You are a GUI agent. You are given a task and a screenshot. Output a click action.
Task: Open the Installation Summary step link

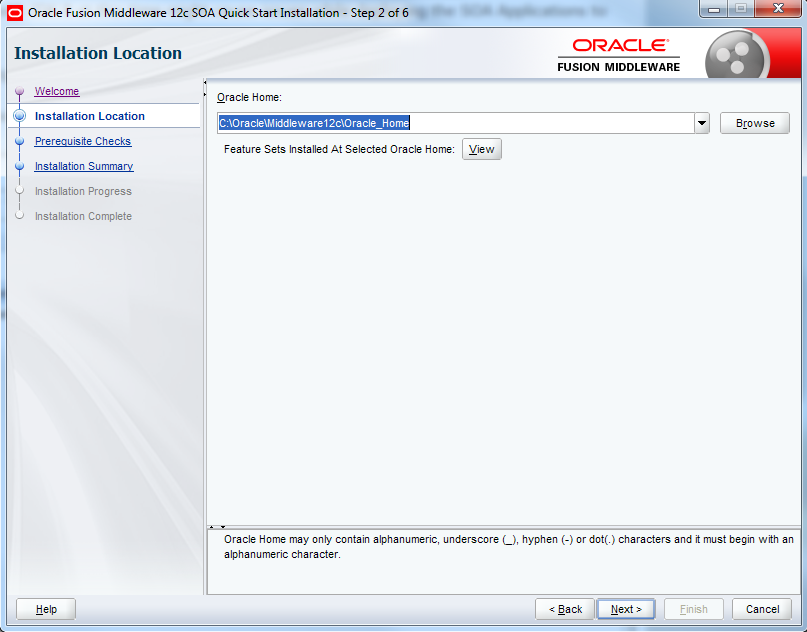[x=84, y=166]
